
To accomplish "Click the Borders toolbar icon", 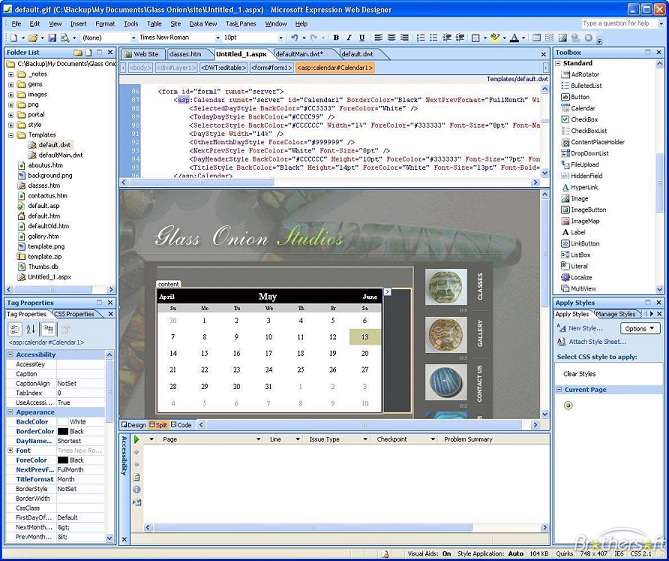I will pyautogui.click(x=476, y=38).
